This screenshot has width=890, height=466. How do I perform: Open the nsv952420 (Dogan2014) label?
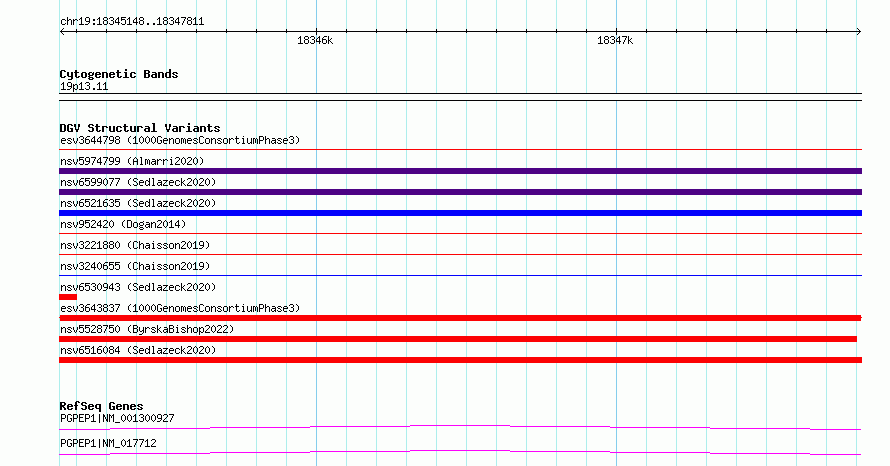pos(123,224)
